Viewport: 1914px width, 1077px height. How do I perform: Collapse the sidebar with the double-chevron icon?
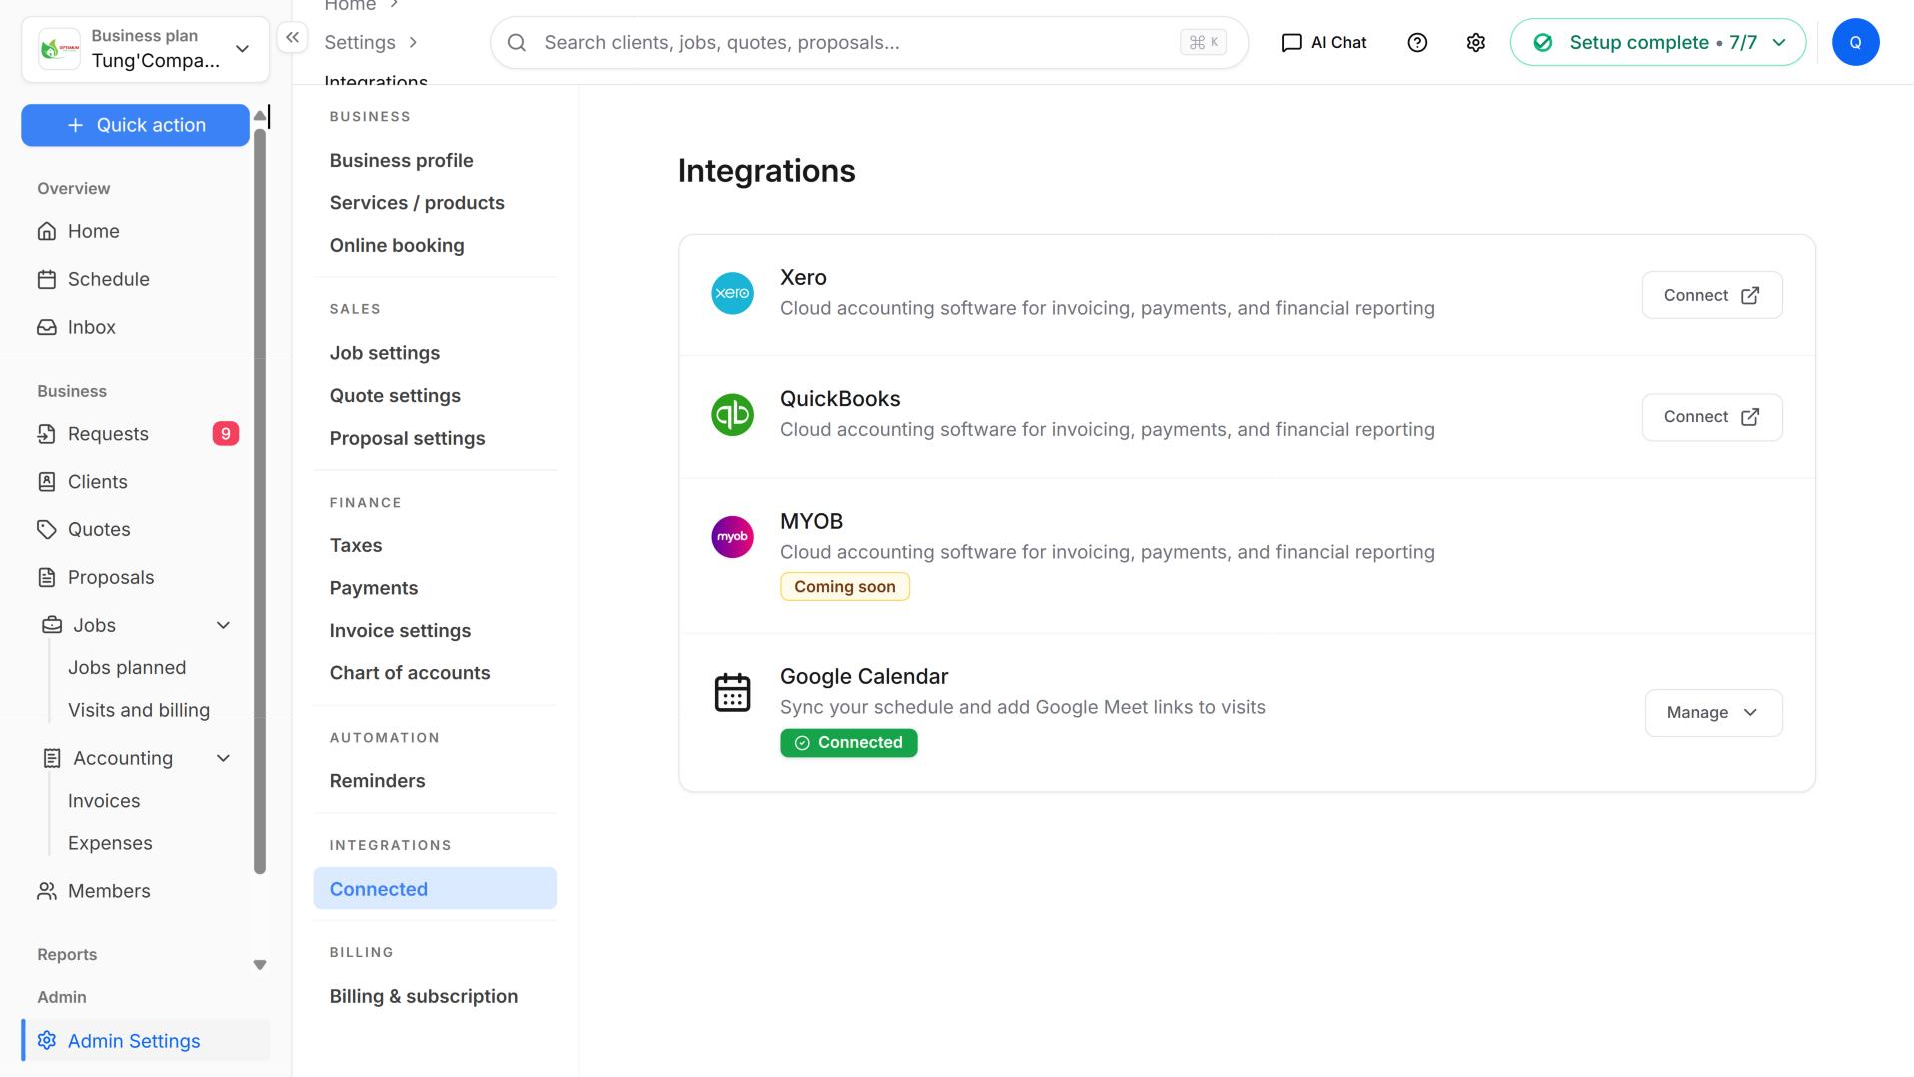[292, 38]
